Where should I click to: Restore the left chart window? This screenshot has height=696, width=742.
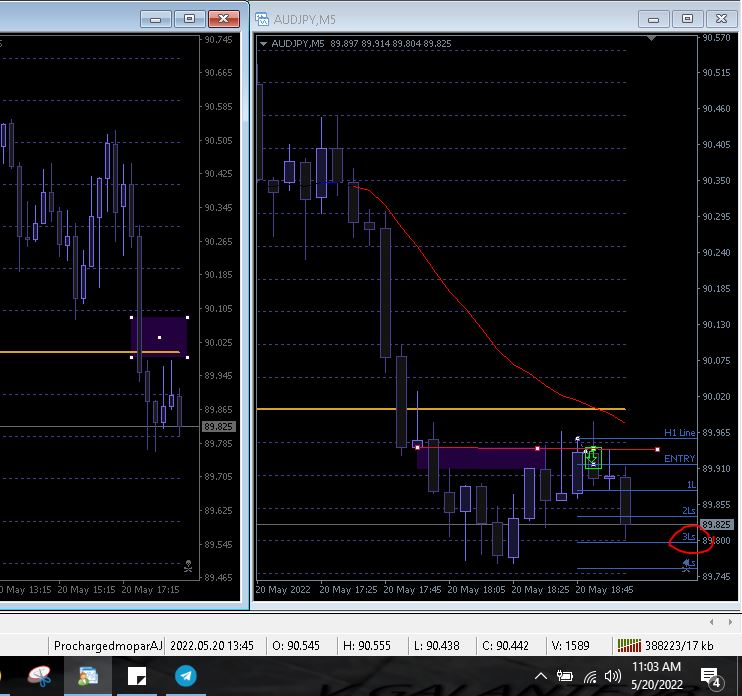click(x=190, y=19)
